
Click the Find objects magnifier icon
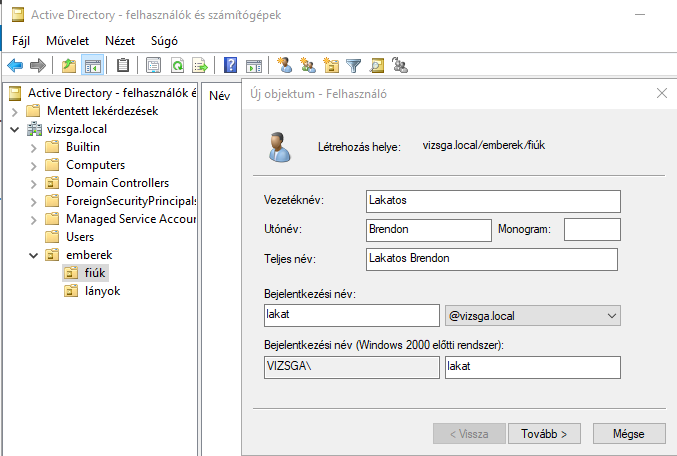(x=377, y=66)
